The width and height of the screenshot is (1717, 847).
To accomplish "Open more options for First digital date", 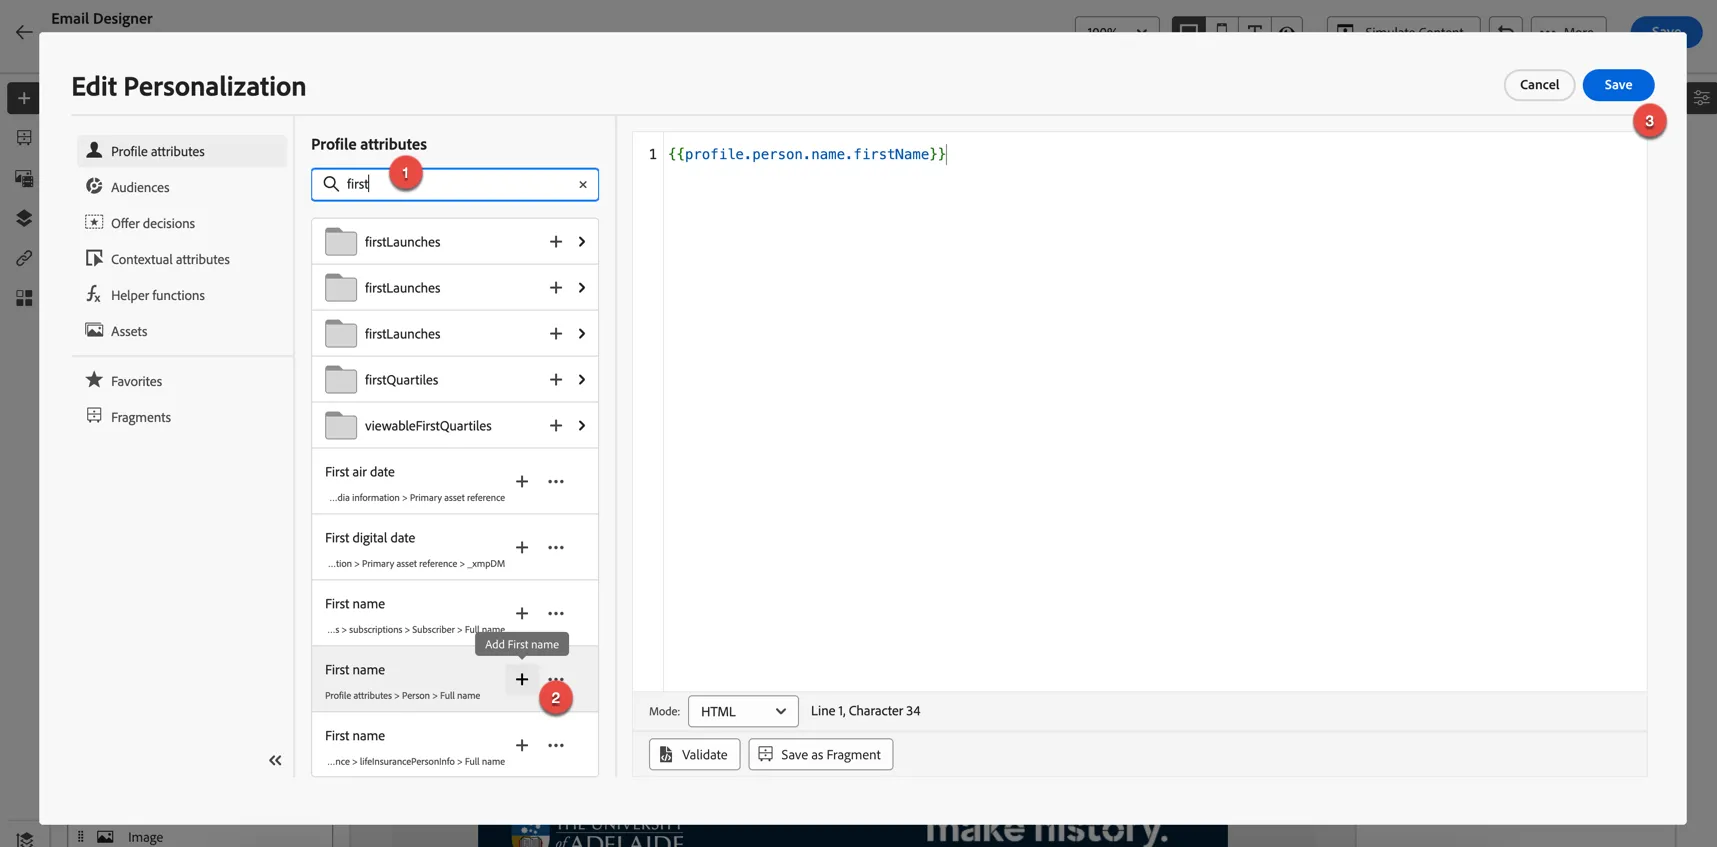I will pyautogui.click(x=556, y=548).
